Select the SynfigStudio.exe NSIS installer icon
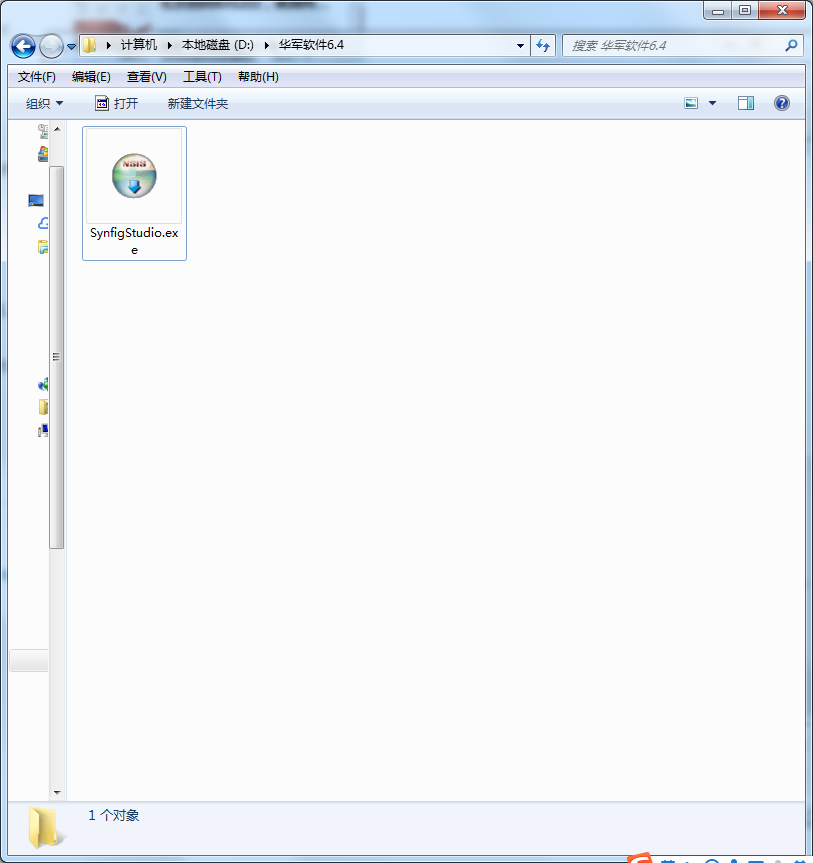Image resolution: width=813 pixels, height=863 pixels. [x=134, y=176]
